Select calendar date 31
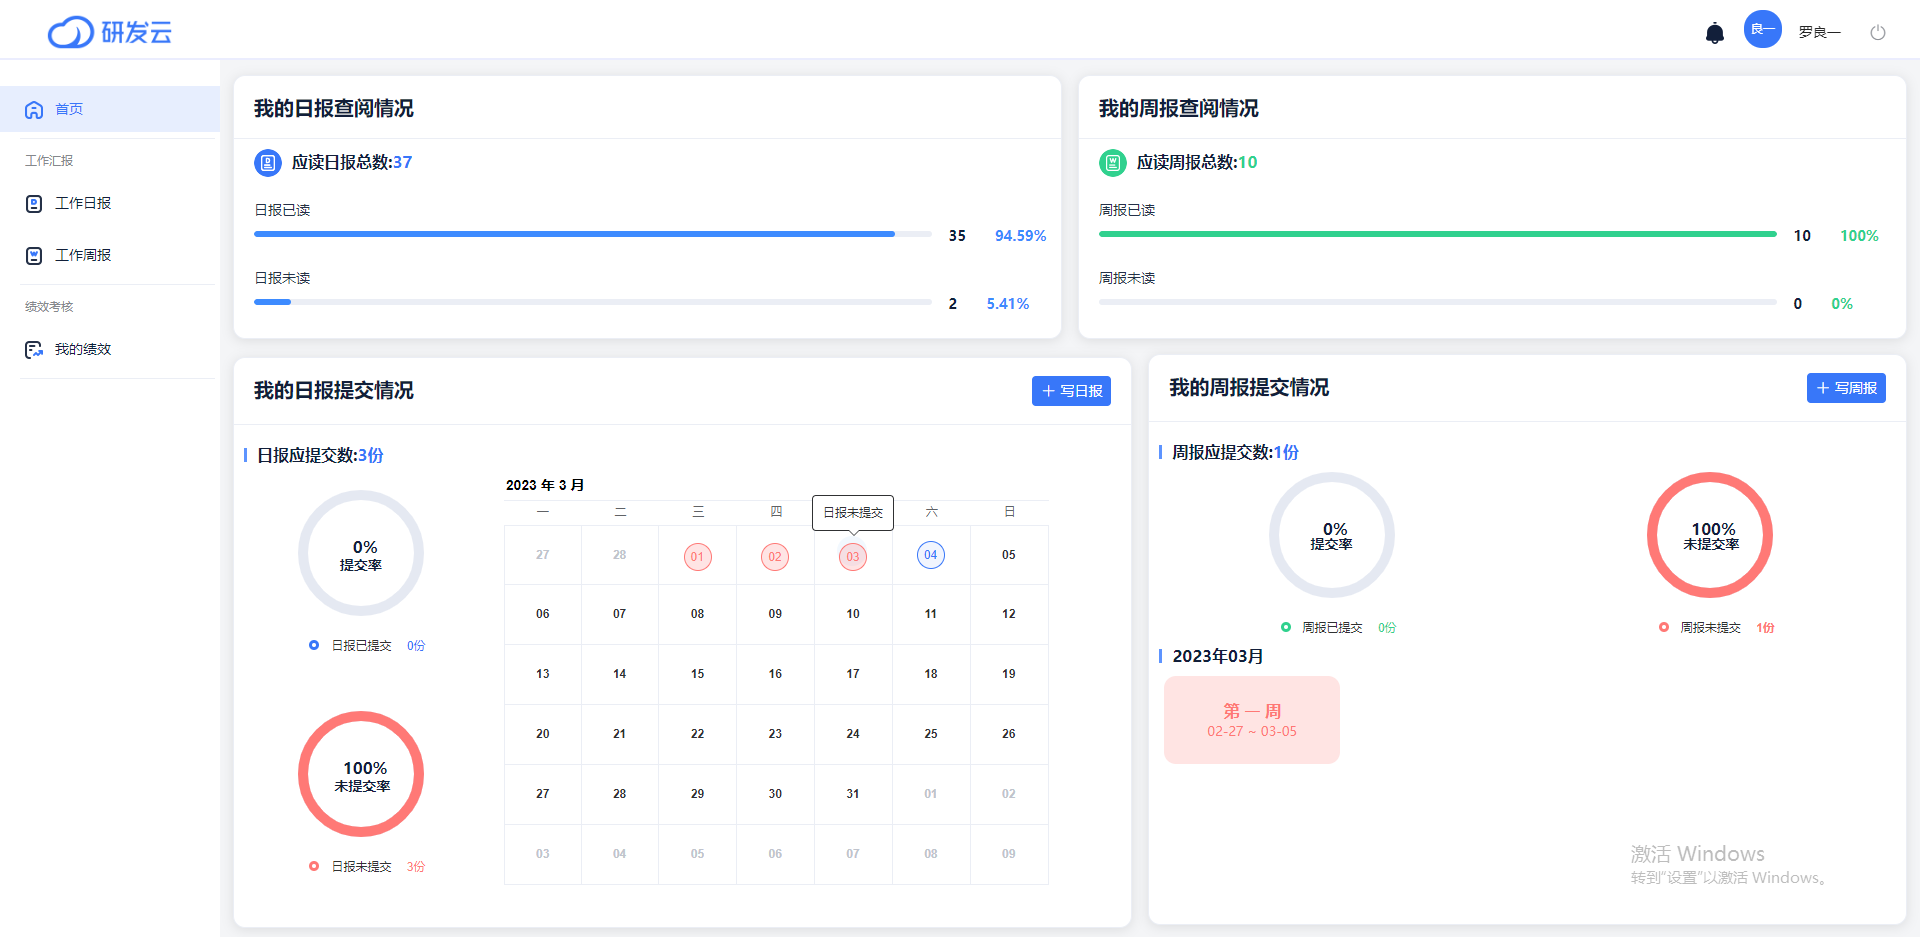The width and height of the screenshot is (1920, 937). click(x=853, y=794)
